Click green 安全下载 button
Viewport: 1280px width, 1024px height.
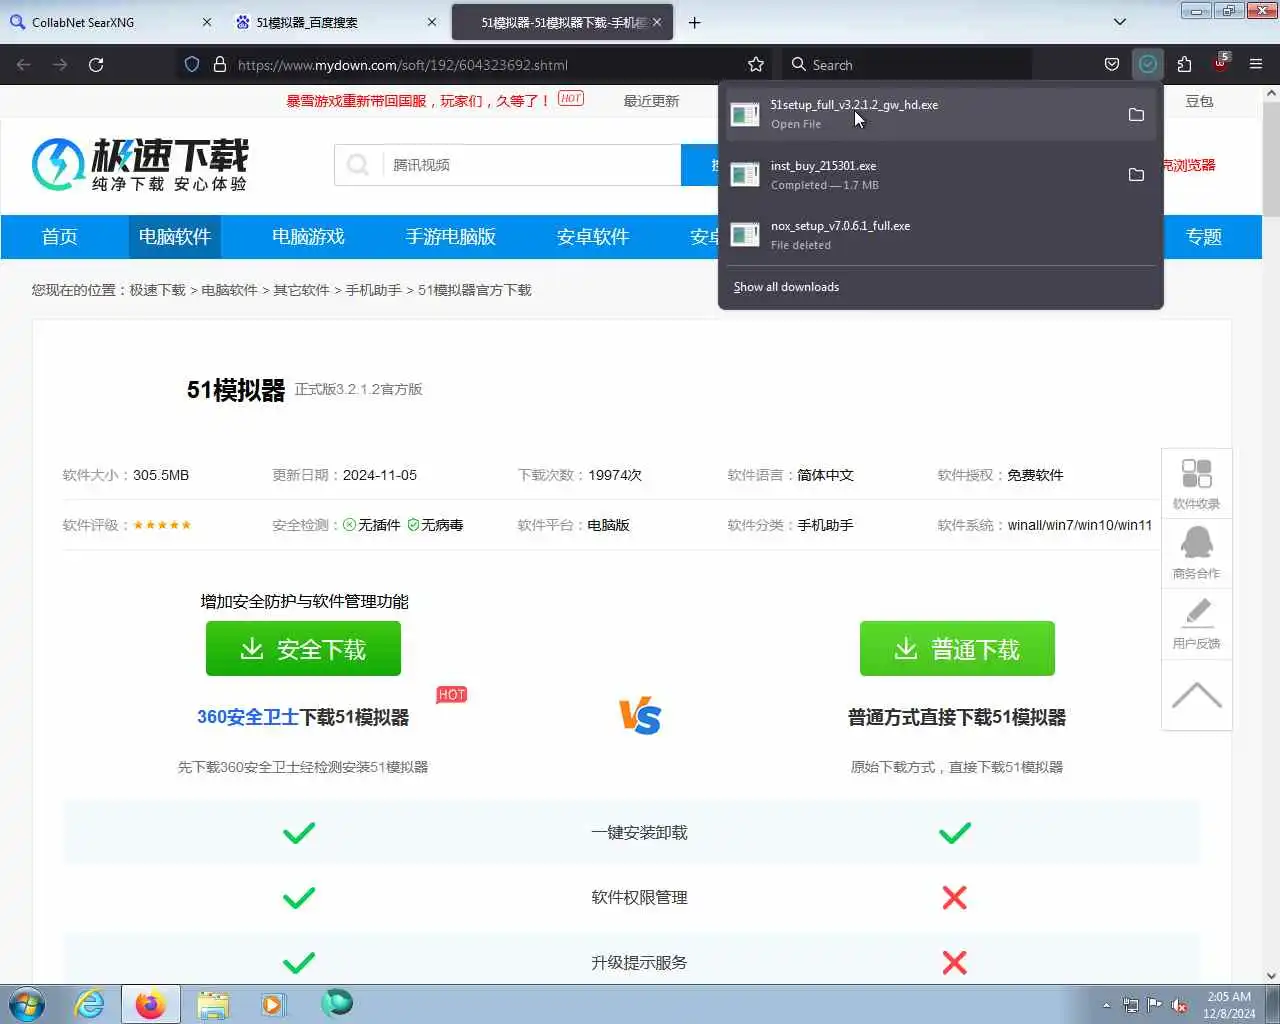[303, 649]
